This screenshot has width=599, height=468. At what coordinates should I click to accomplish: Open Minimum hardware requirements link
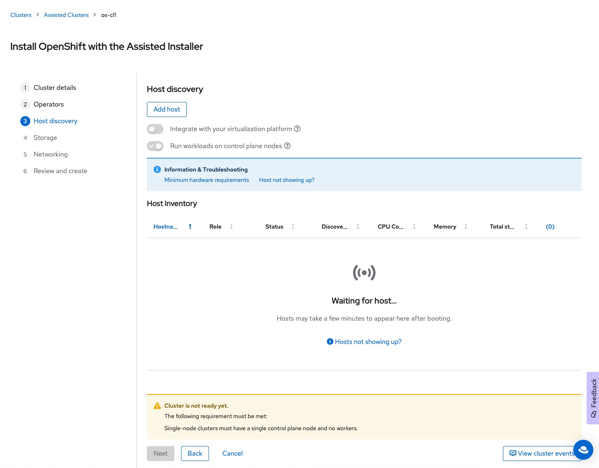point(206,180)
